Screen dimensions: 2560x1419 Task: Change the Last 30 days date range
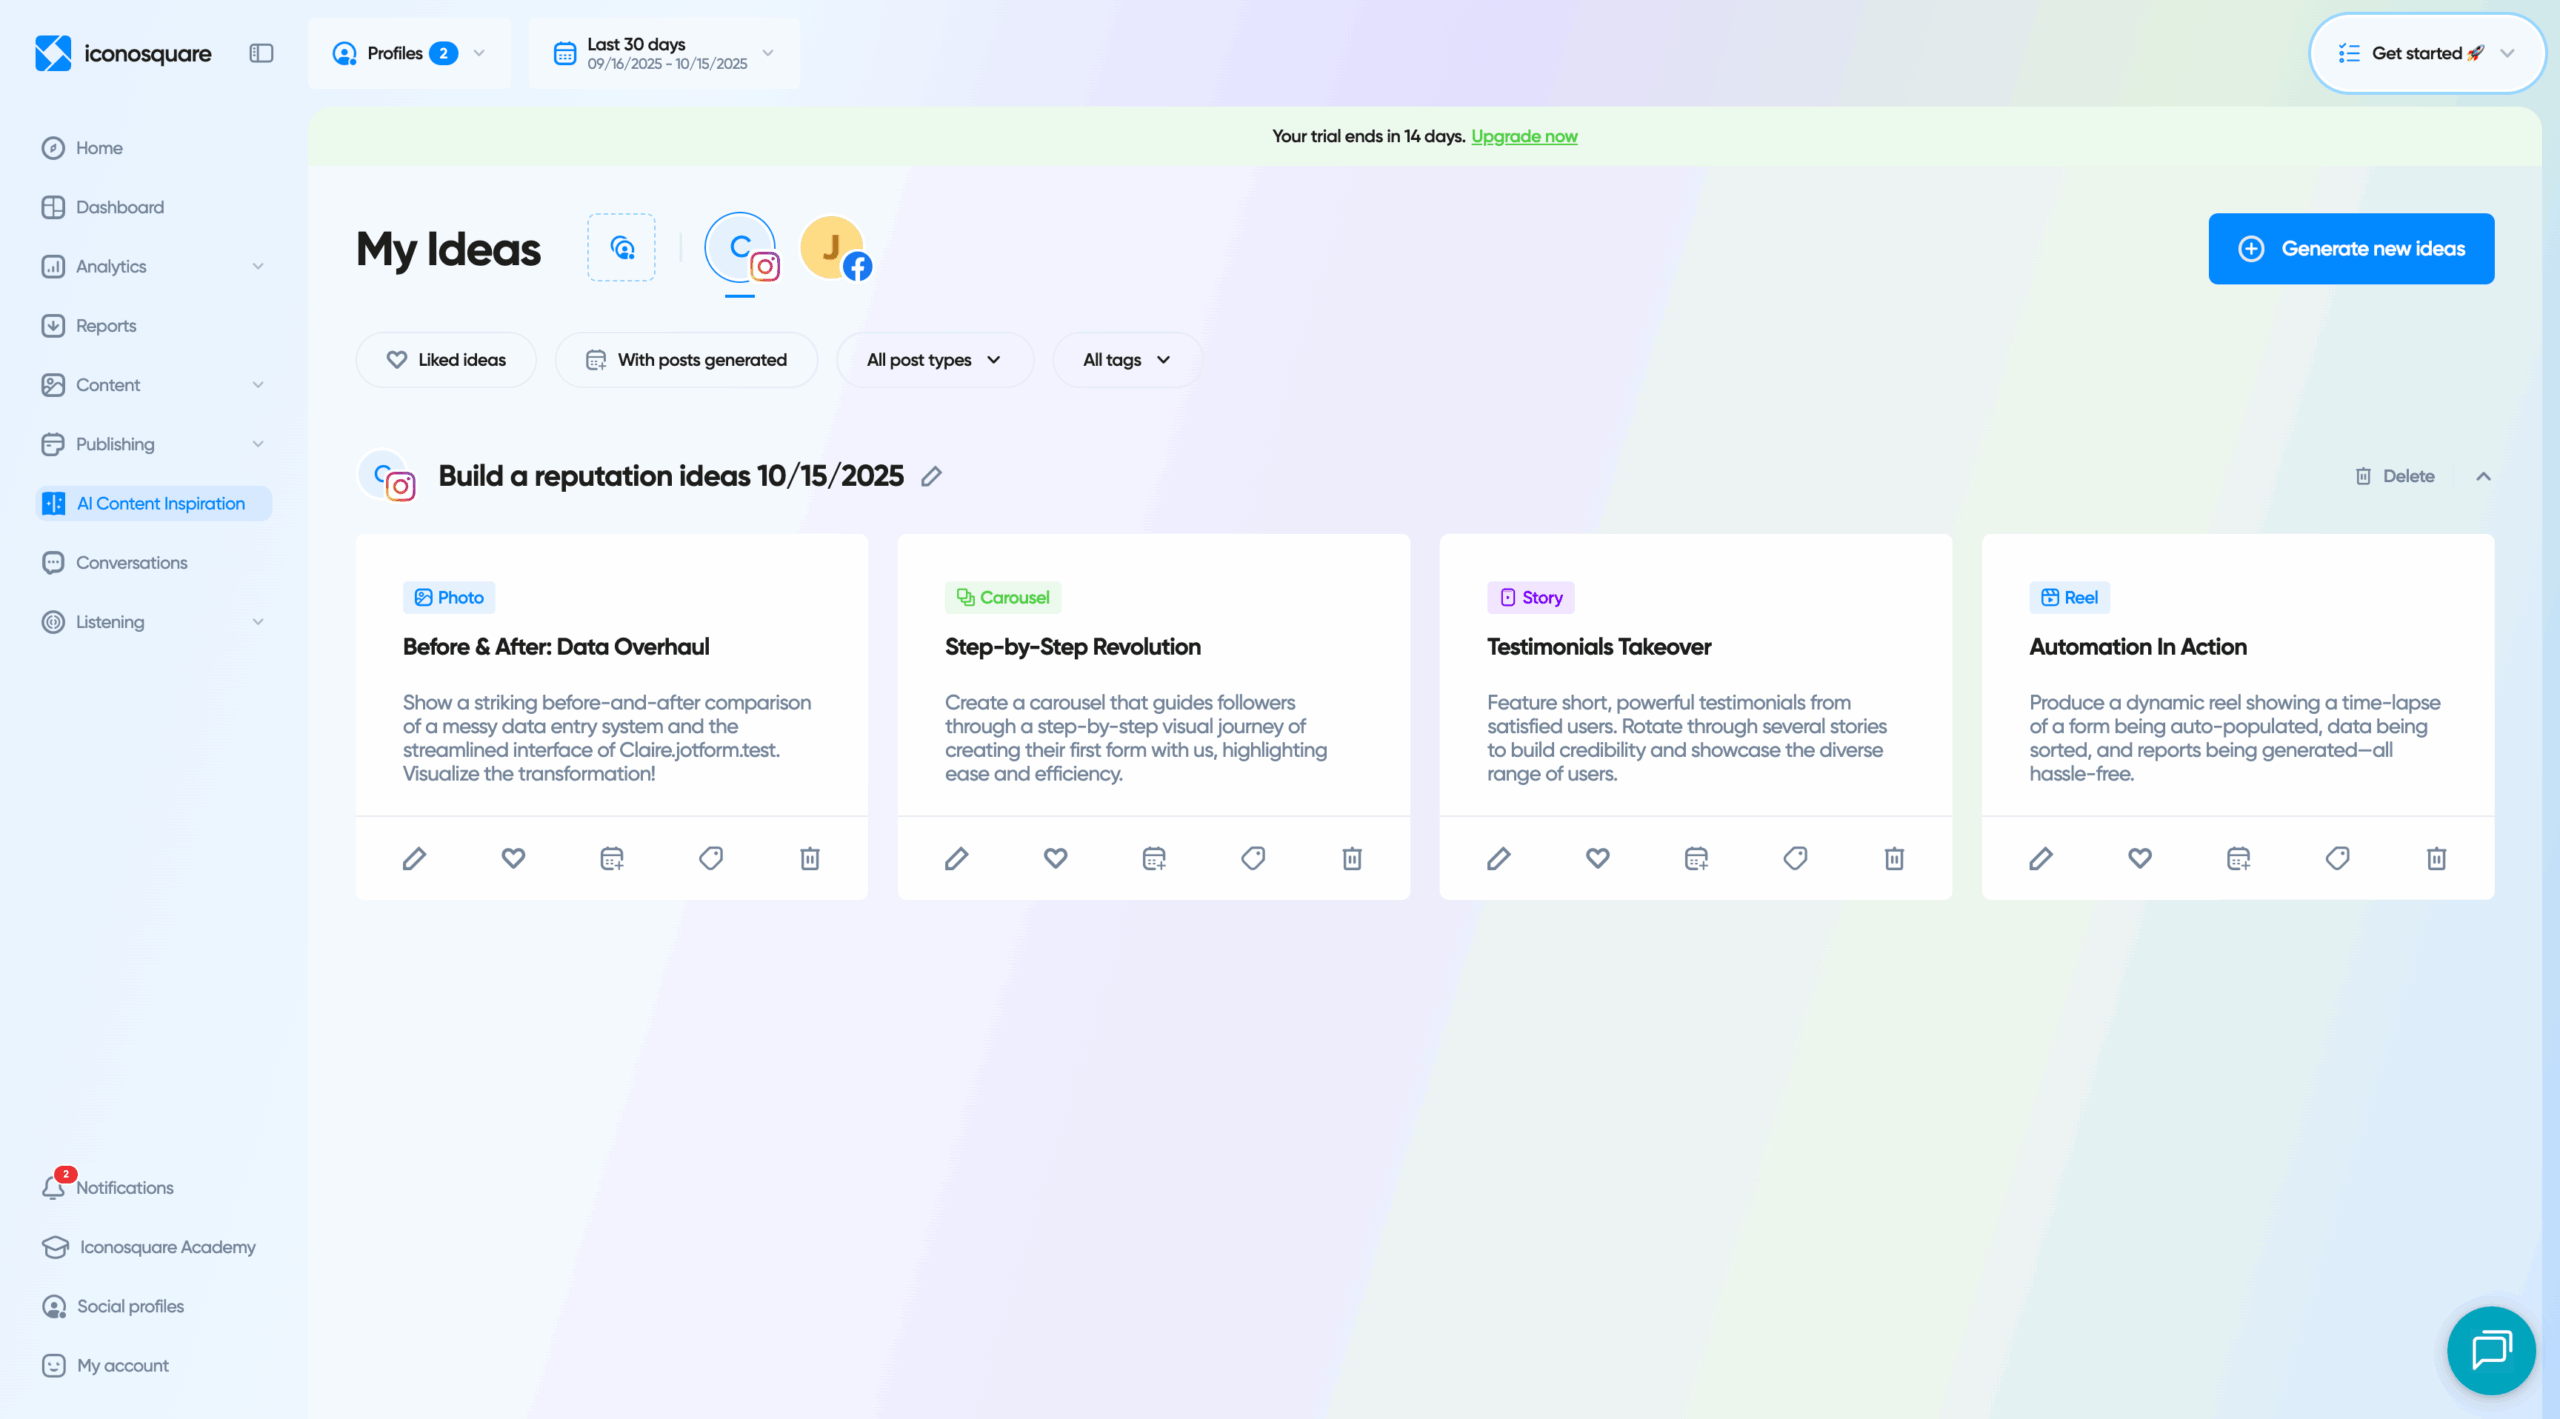pyautogui.click(x=663, y=53)
